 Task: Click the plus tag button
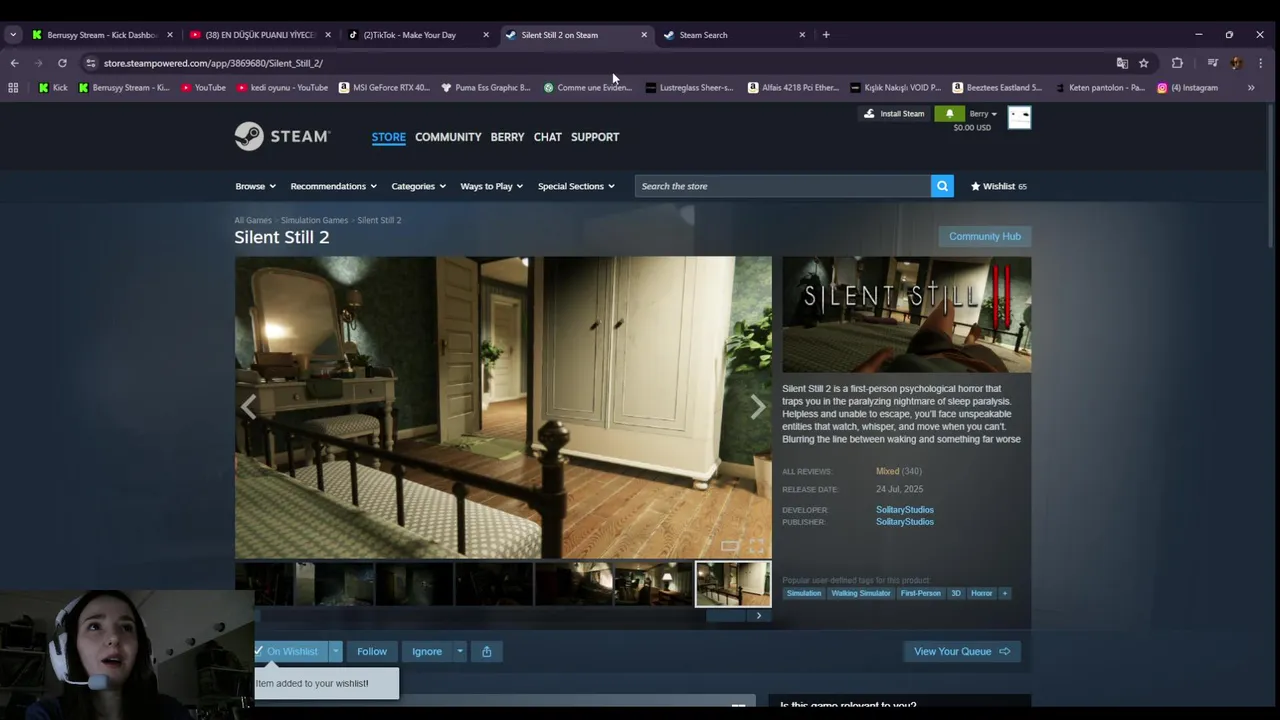point(1005,593)
